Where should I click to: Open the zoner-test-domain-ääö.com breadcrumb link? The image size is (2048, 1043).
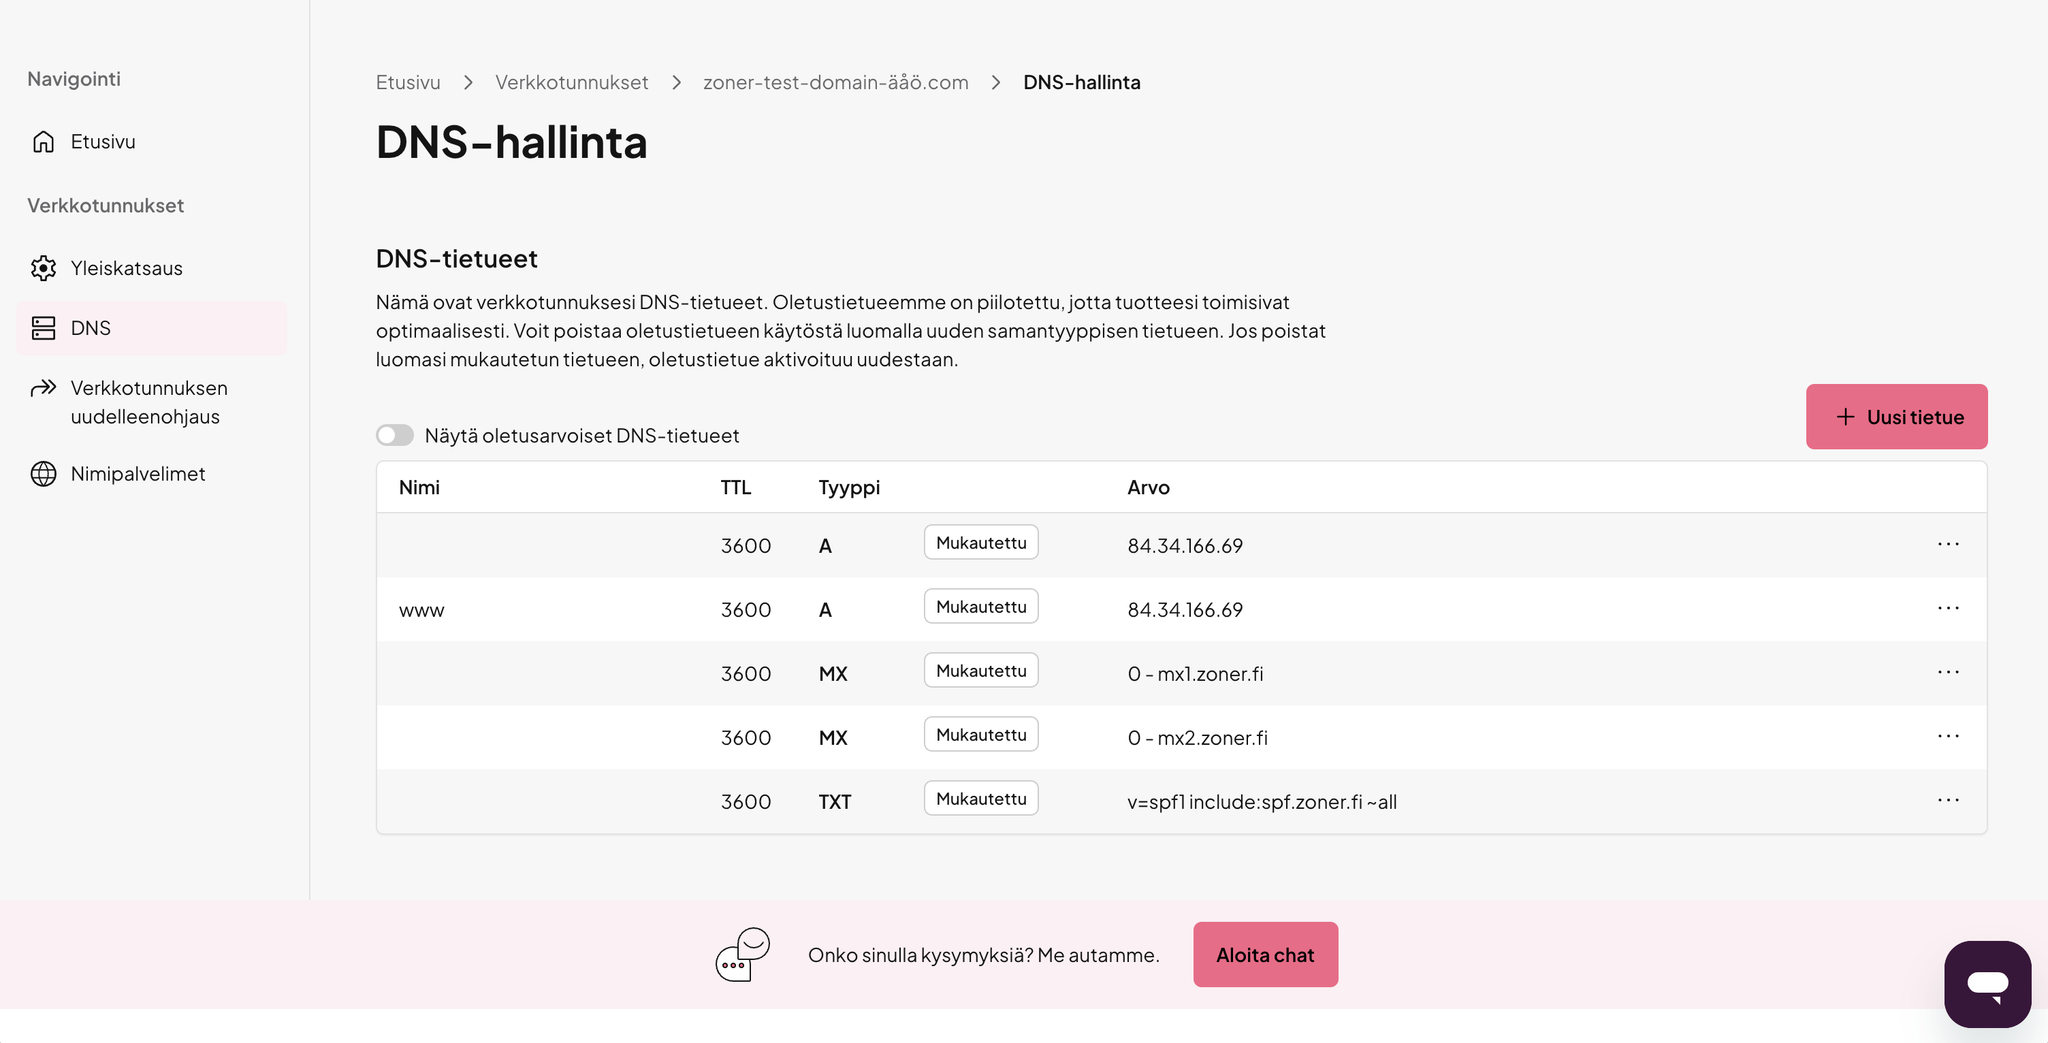point(836,82)
